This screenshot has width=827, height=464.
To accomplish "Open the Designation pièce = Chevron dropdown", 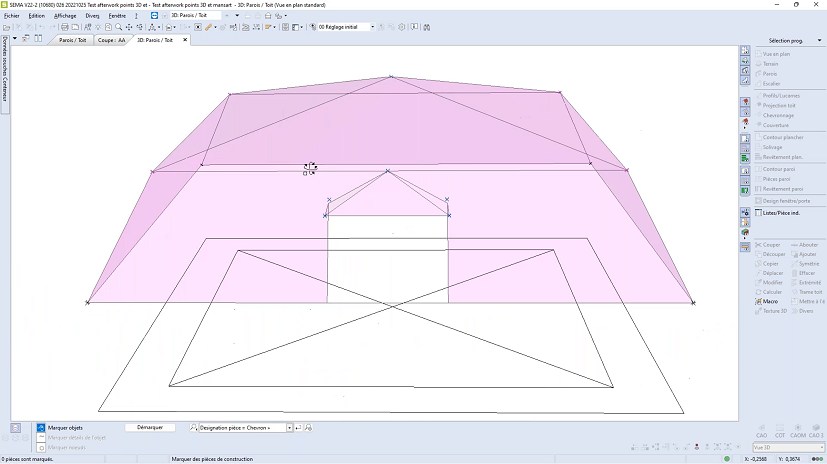I will pyautogui.click(x=289, y=427).
